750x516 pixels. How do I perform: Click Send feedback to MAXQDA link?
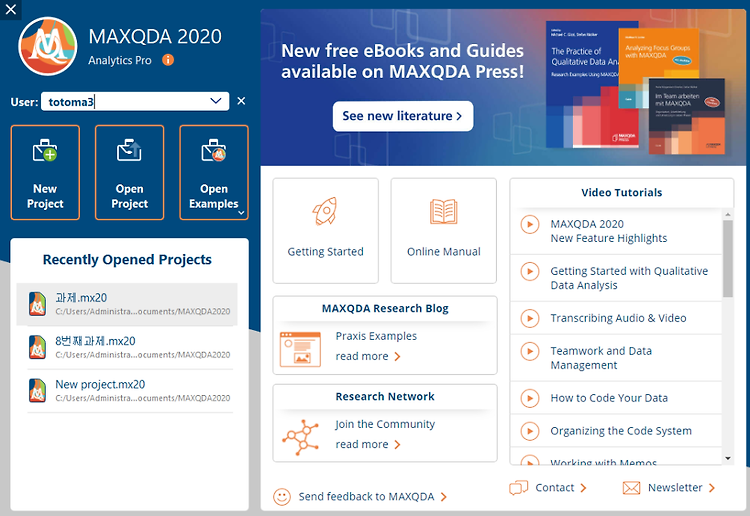366,497
